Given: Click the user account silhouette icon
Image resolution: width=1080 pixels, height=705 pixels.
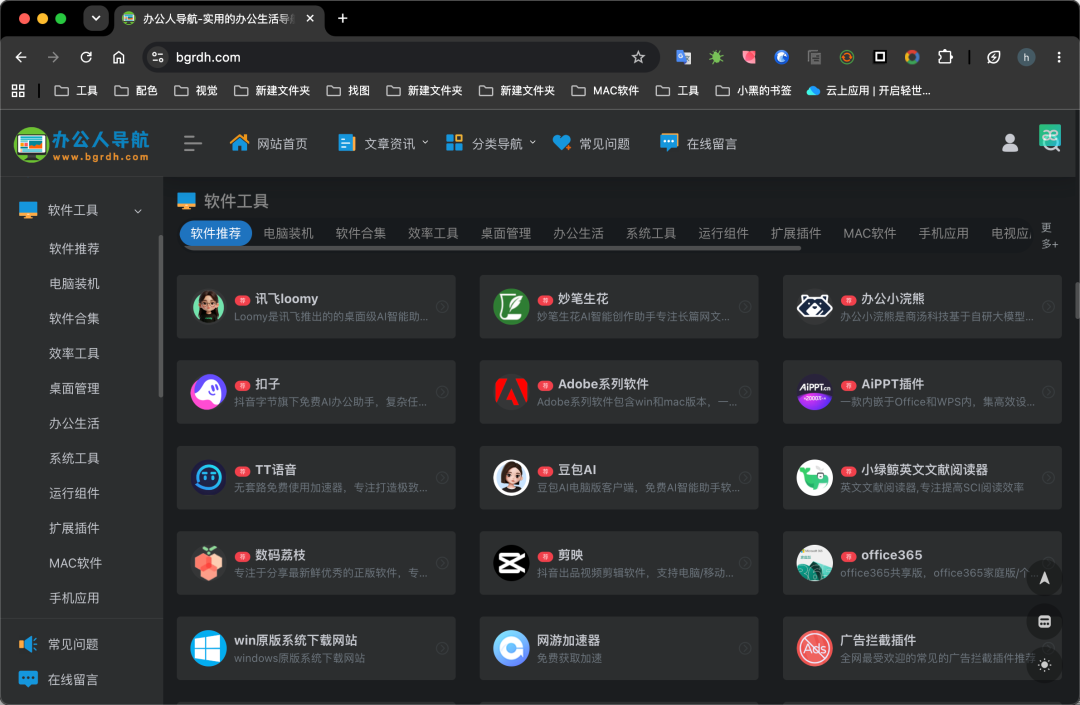Looking at the screenshot, I should (x=1010, y=143).
